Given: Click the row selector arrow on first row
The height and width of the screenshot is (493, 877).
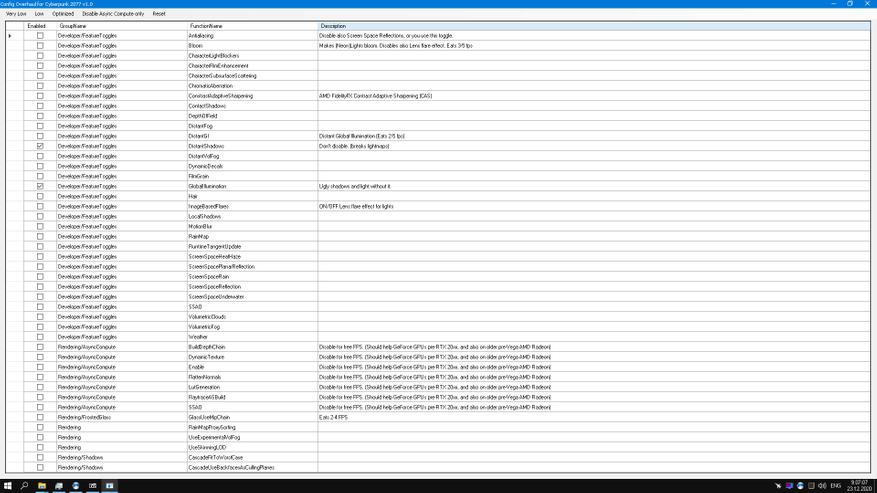Looking at the screenshot, I should coord(10,36).
